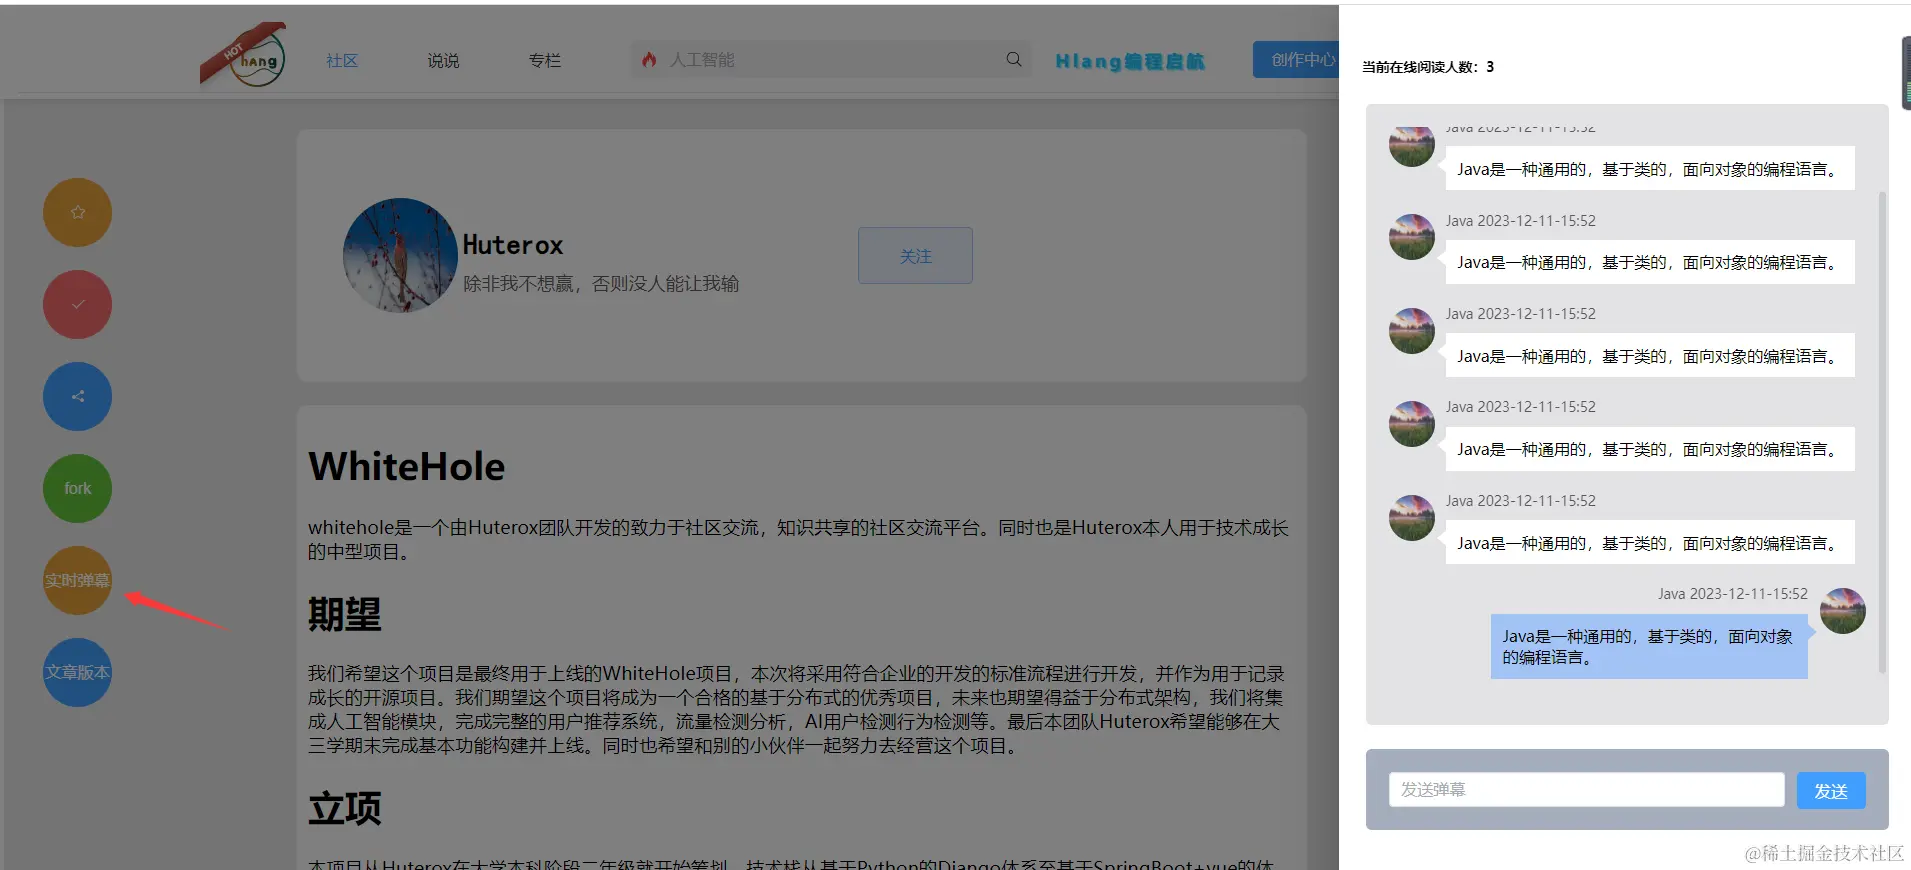Viewport: 1911px width, 870px height.
Task: Click the Hlang site logo
Action: pyautogui.click(x=243, y=56)
